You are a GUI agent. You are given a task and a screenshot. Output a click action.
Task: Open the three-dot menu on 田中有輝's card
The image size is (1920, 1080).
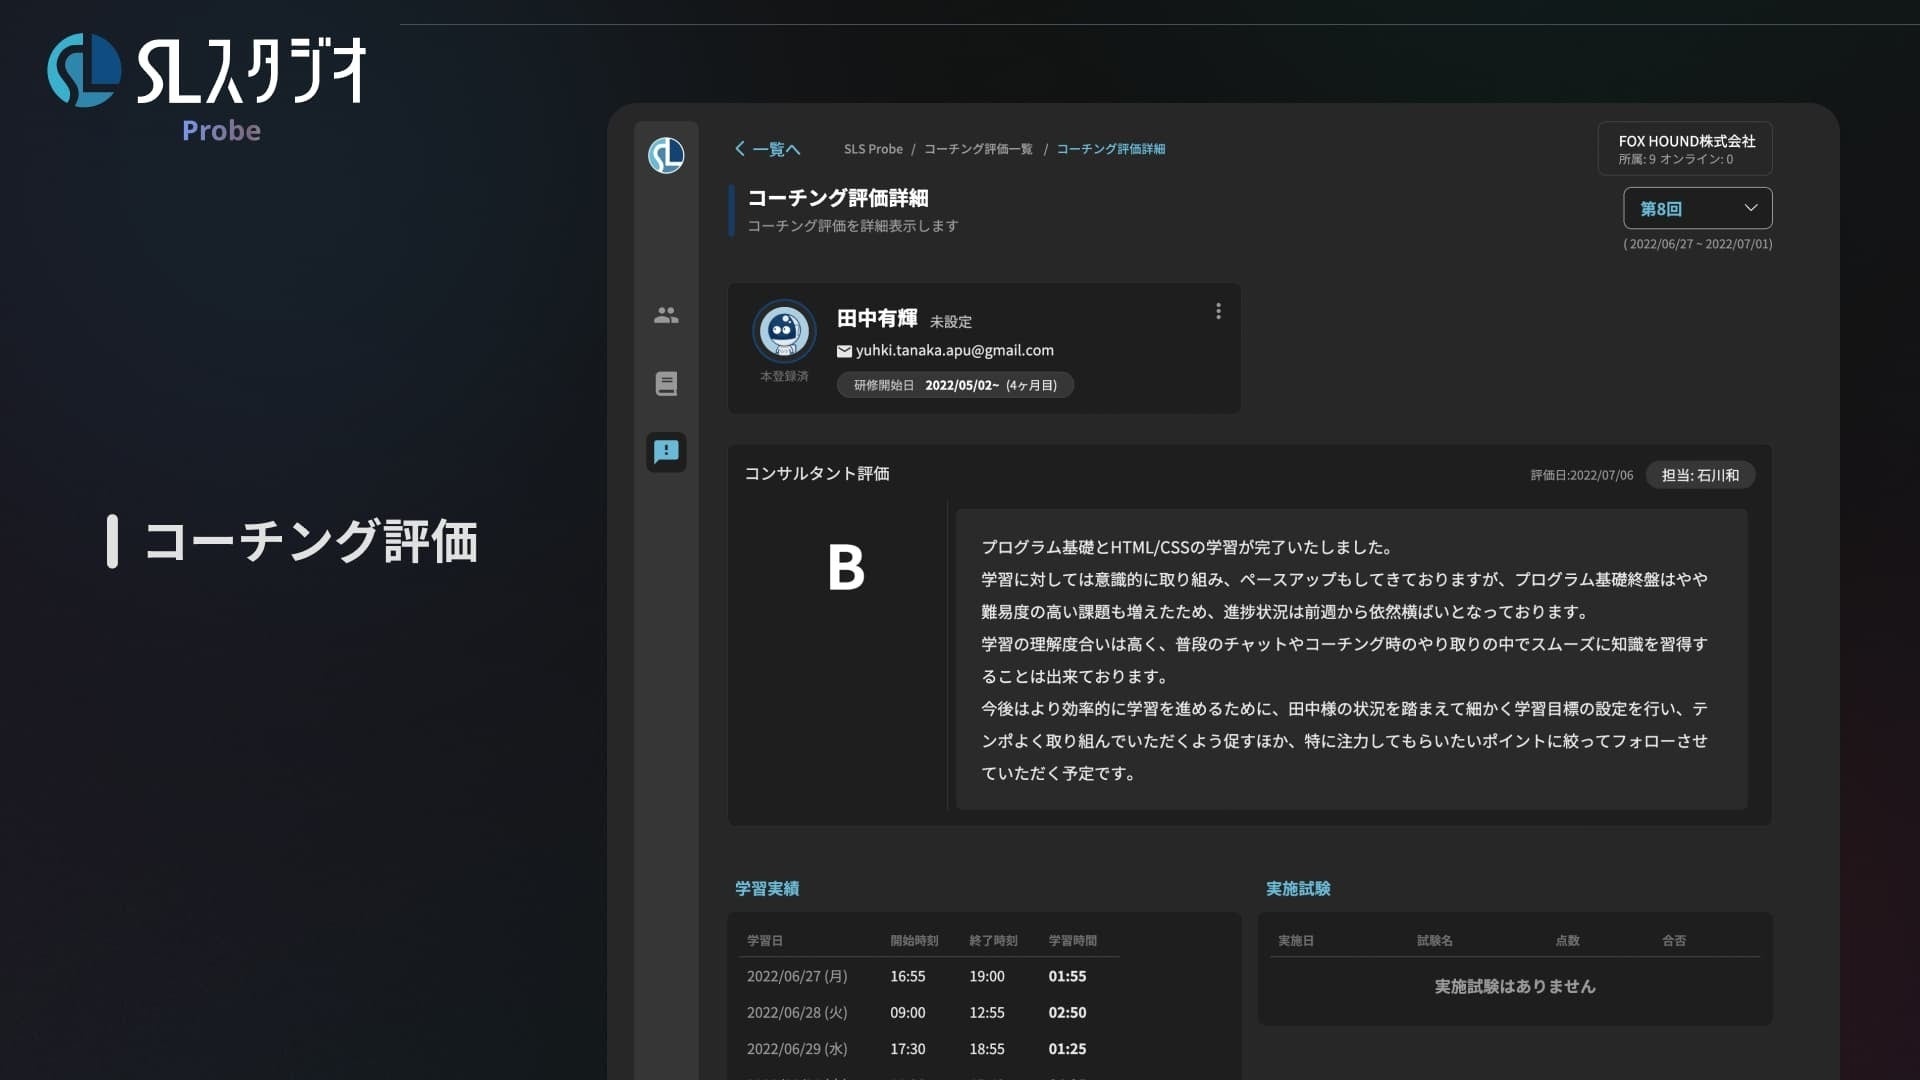tap(1219, 311)
